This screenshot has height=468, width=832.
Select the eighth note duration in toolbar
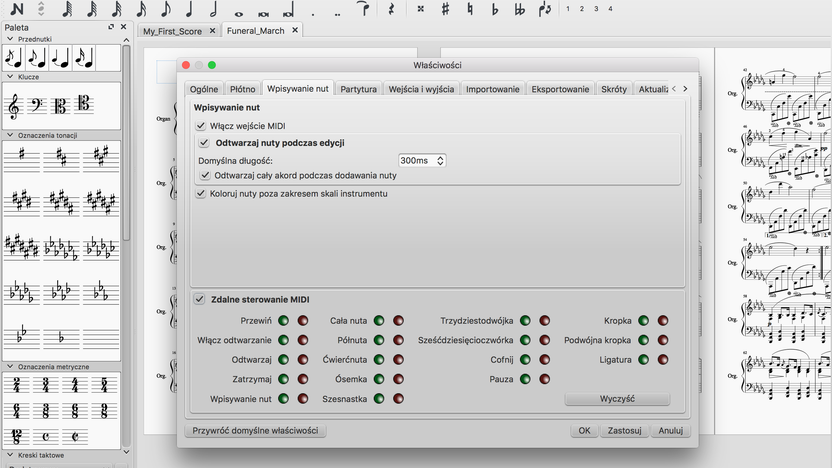click(x=166, y=8)
